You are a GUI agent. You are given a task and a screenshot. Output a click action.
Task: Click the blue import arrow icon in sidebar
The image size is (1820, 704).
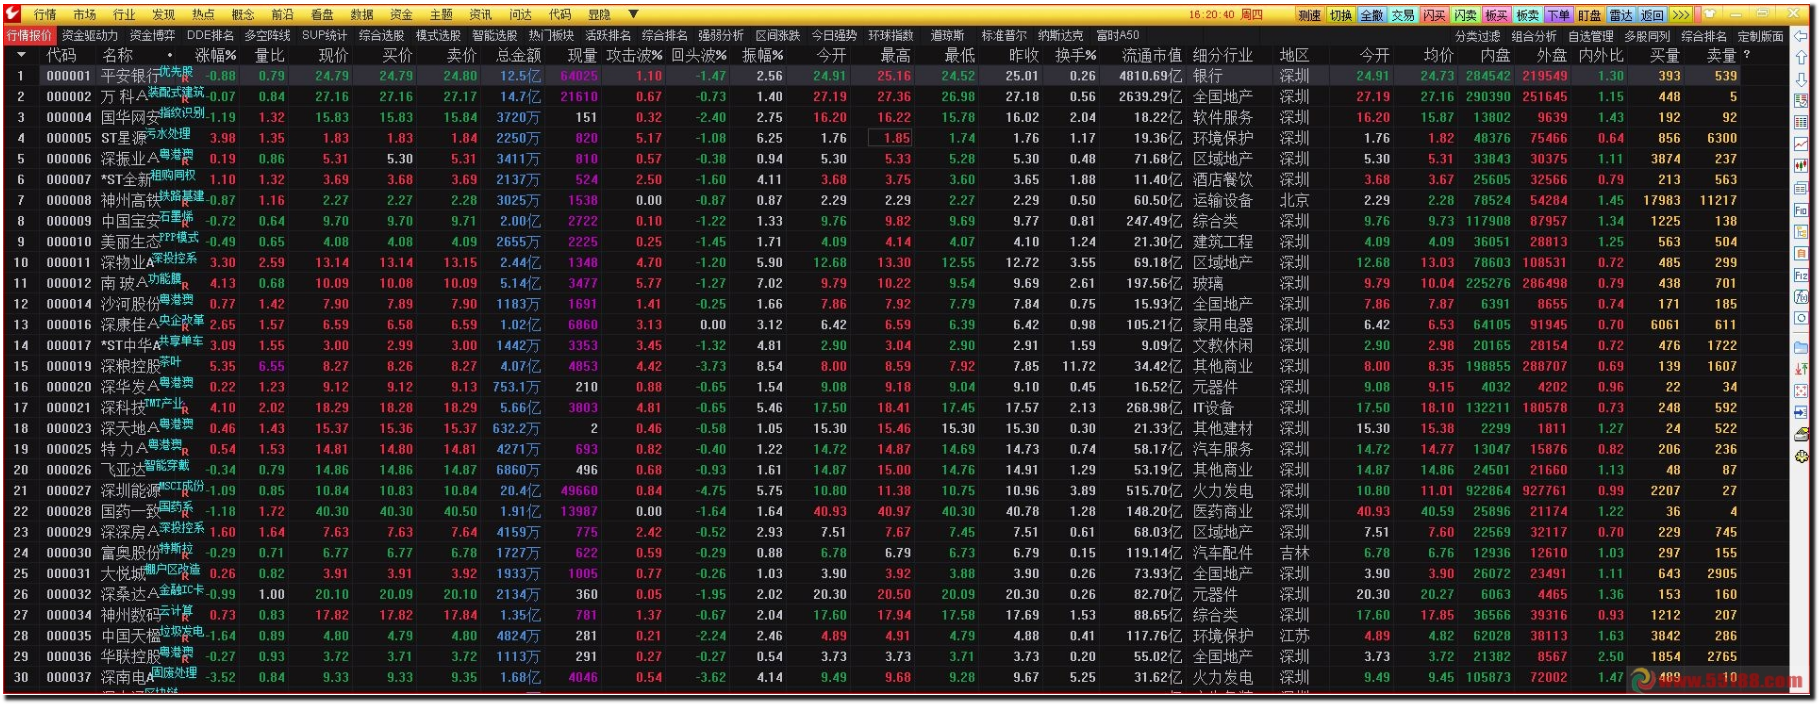(1801, 412)
